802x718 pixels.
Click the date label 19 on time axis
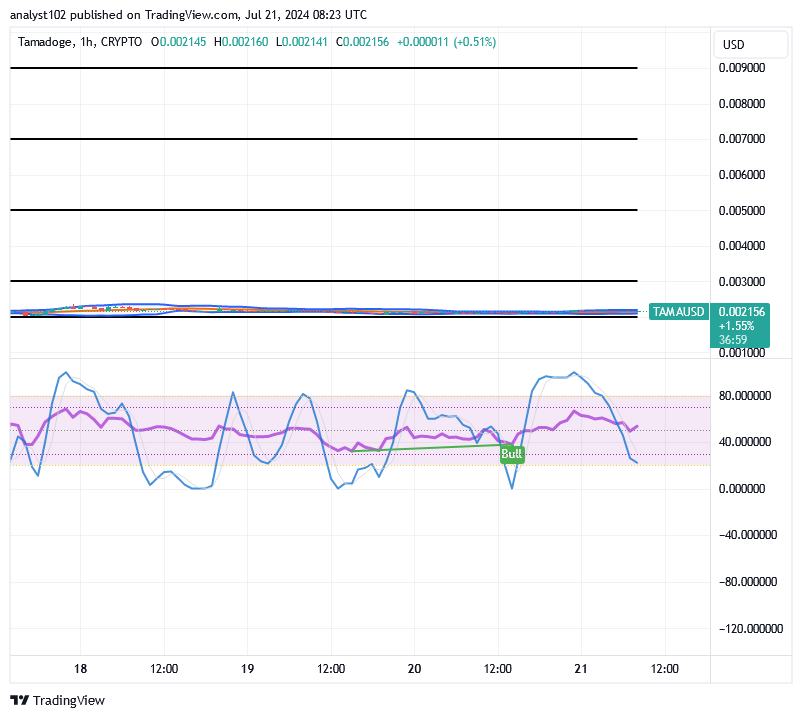[248, 669]
